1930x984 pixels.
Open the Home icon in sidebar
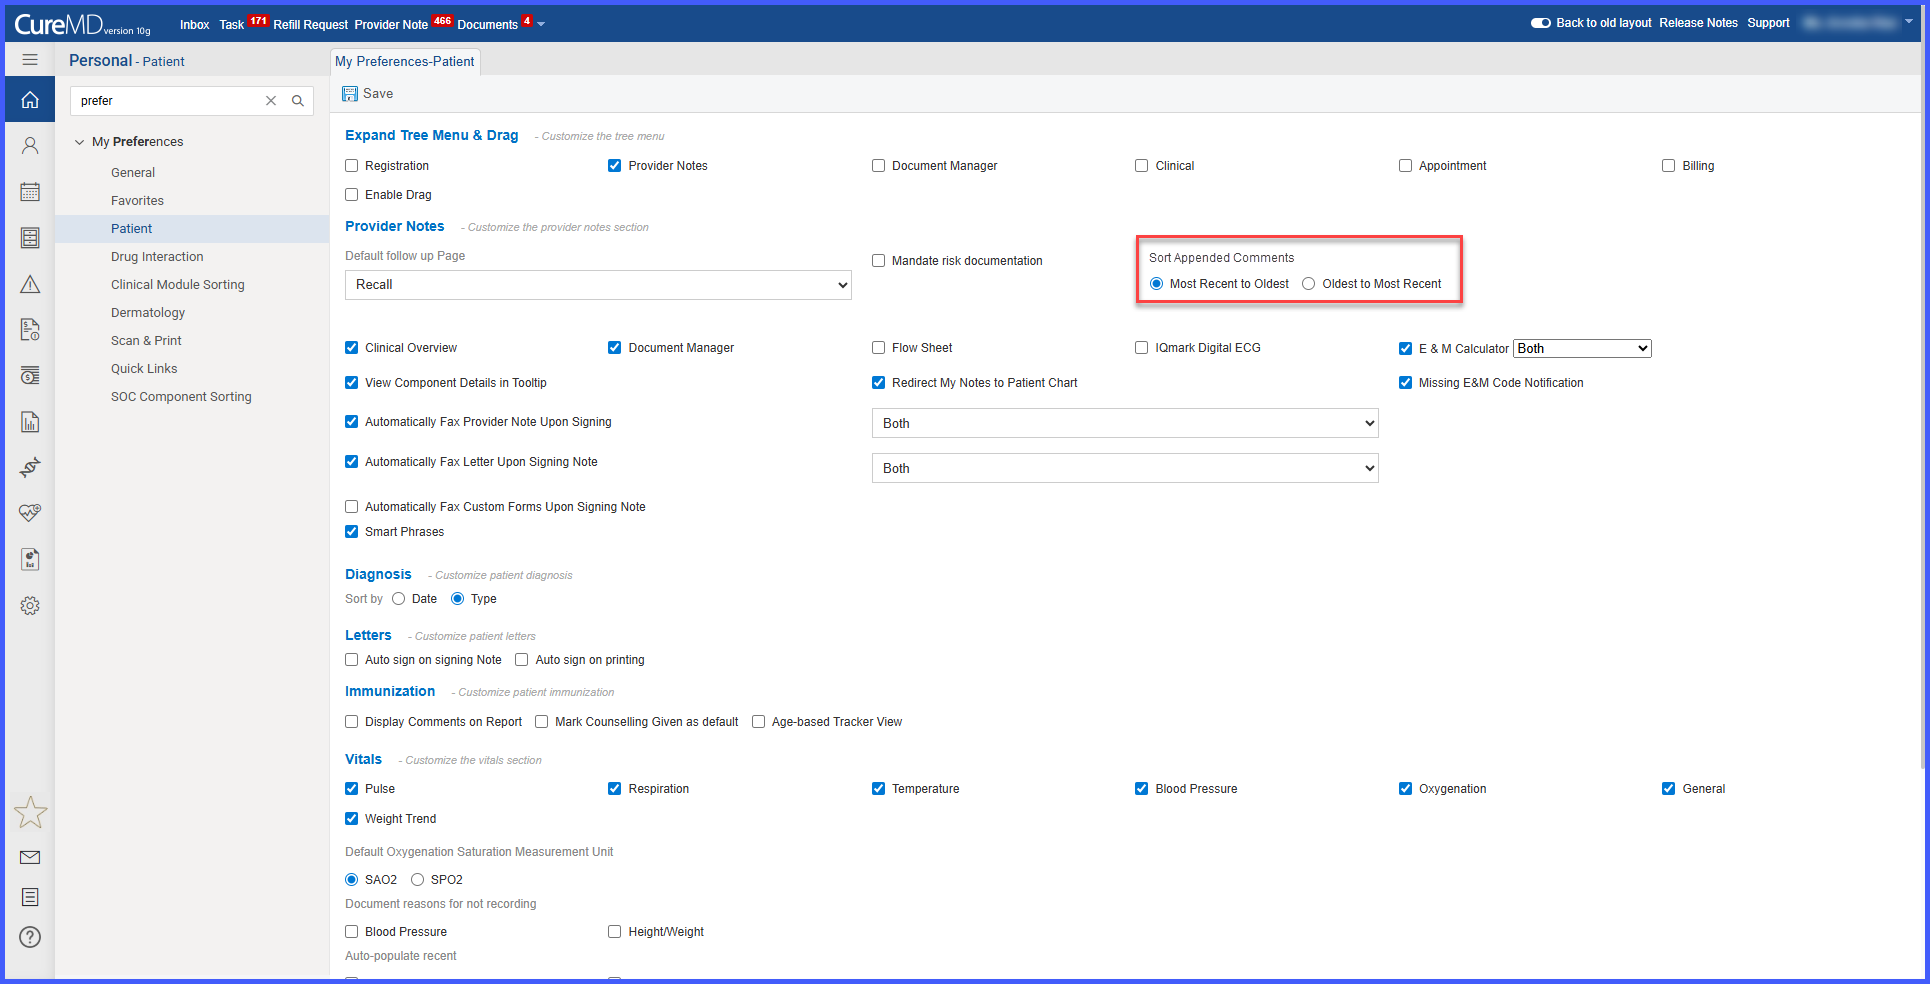tap(30, 100)
